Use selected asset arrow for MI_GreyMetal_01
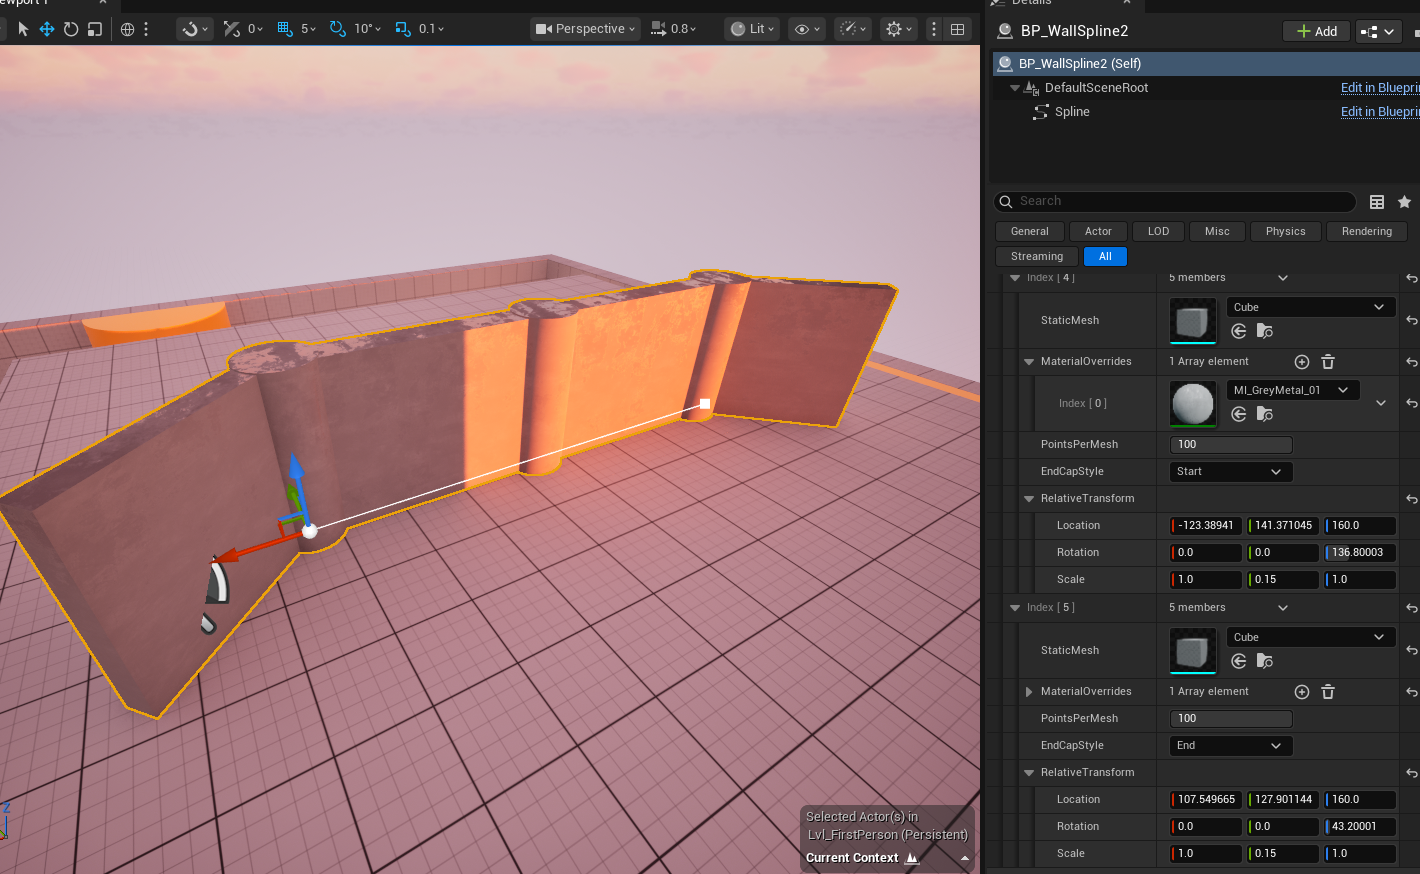The height and width of the screenshot is (874, 1420). tap(1238, 414)
